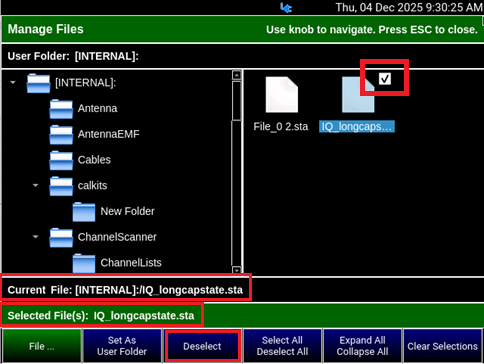Select the ChannelScanner folder icon
The image size is (484, 364).
61,237
